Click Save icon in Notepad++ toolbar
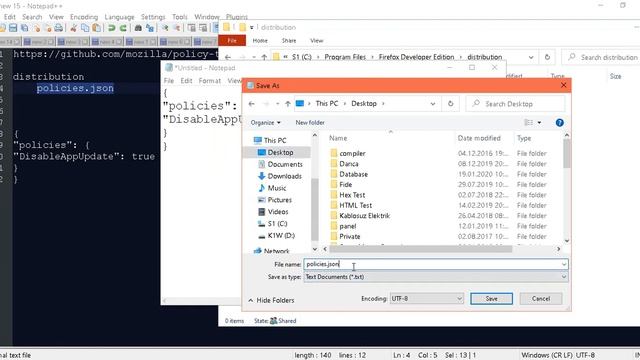Viewport: 640px width, 360px height. click(x=13, y=28)
